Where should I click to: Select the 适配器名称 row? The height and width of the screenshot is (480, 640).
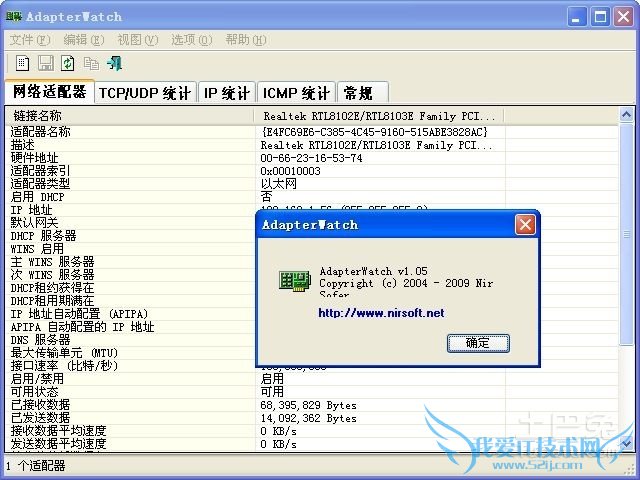pyautogui.click(x=312, y=132)
